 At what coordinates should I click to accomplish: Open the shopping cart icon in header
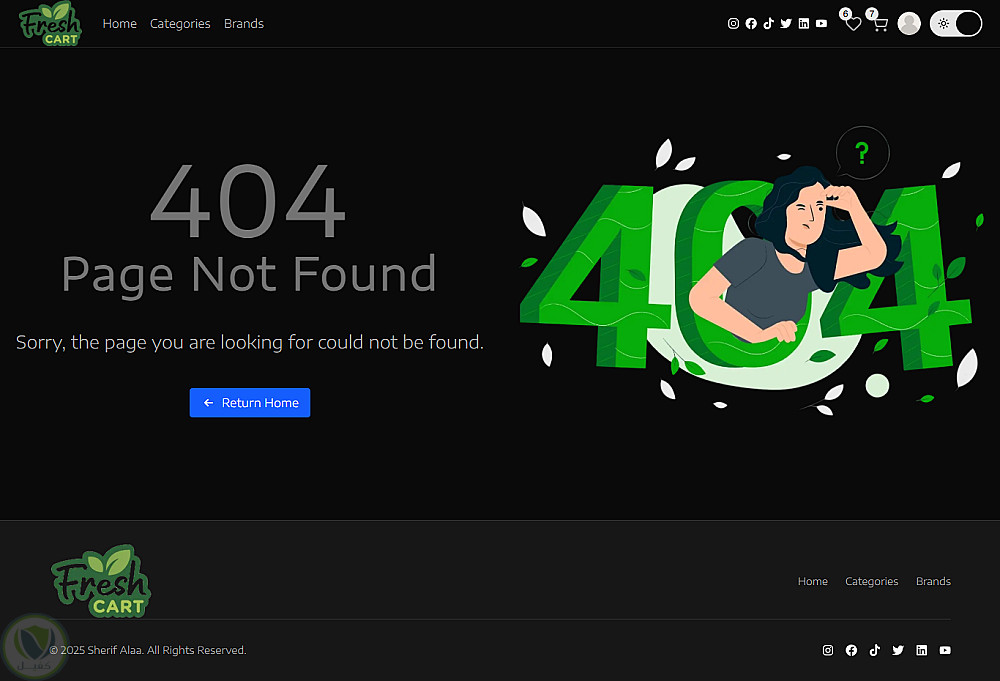coord(880,24)
